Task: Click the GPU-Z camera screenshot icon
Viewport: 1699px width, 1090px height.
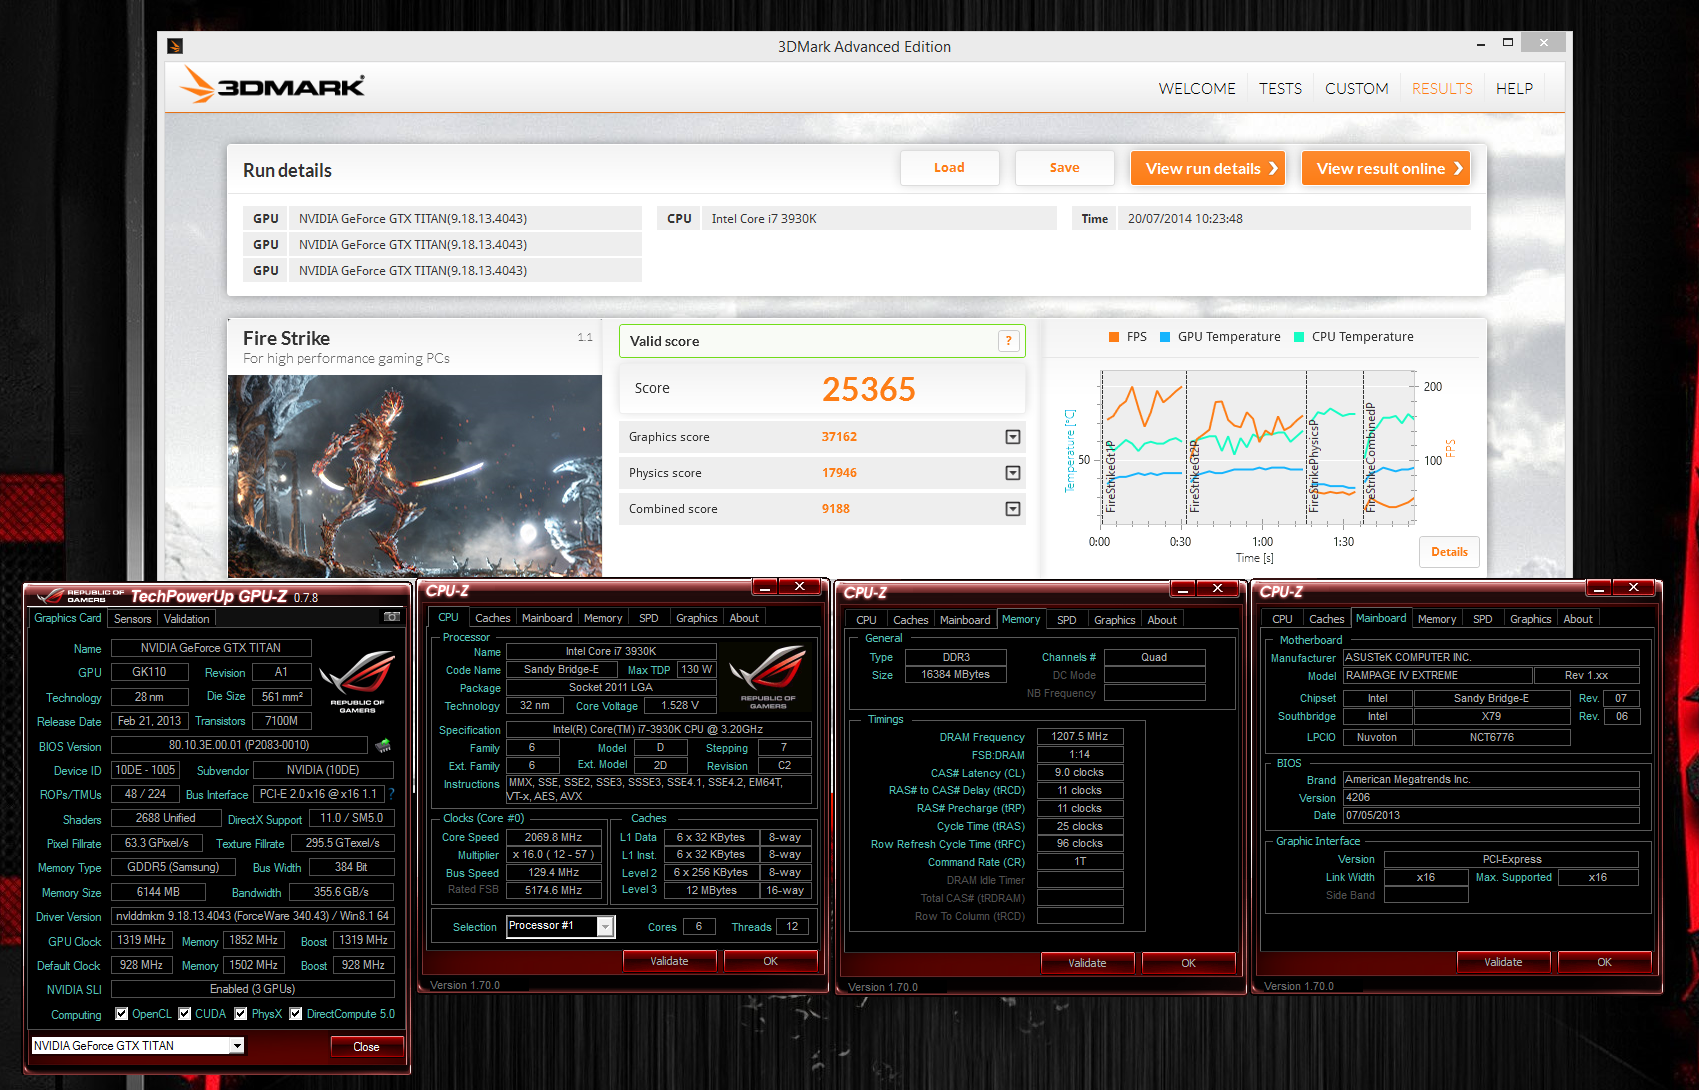Action: pyautogui.click(x=392, y=617)
